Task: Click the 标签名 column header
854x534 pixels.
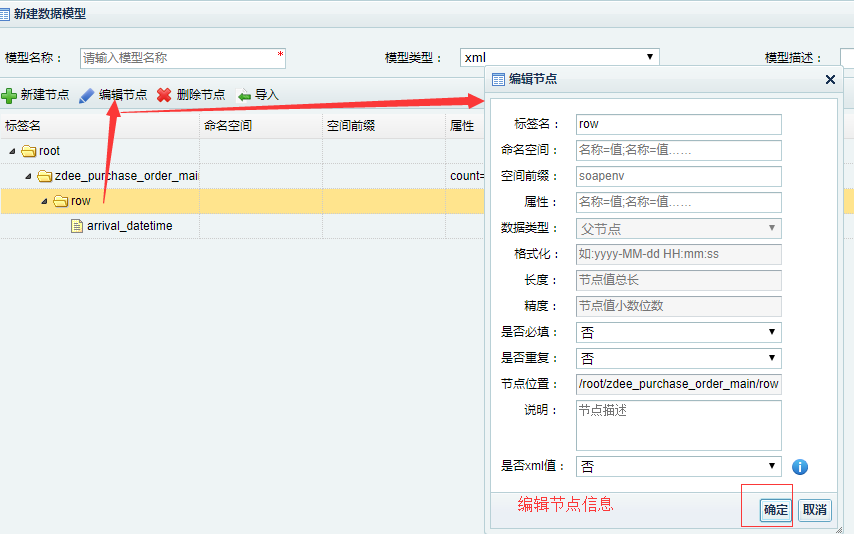Action: (24, 126)
